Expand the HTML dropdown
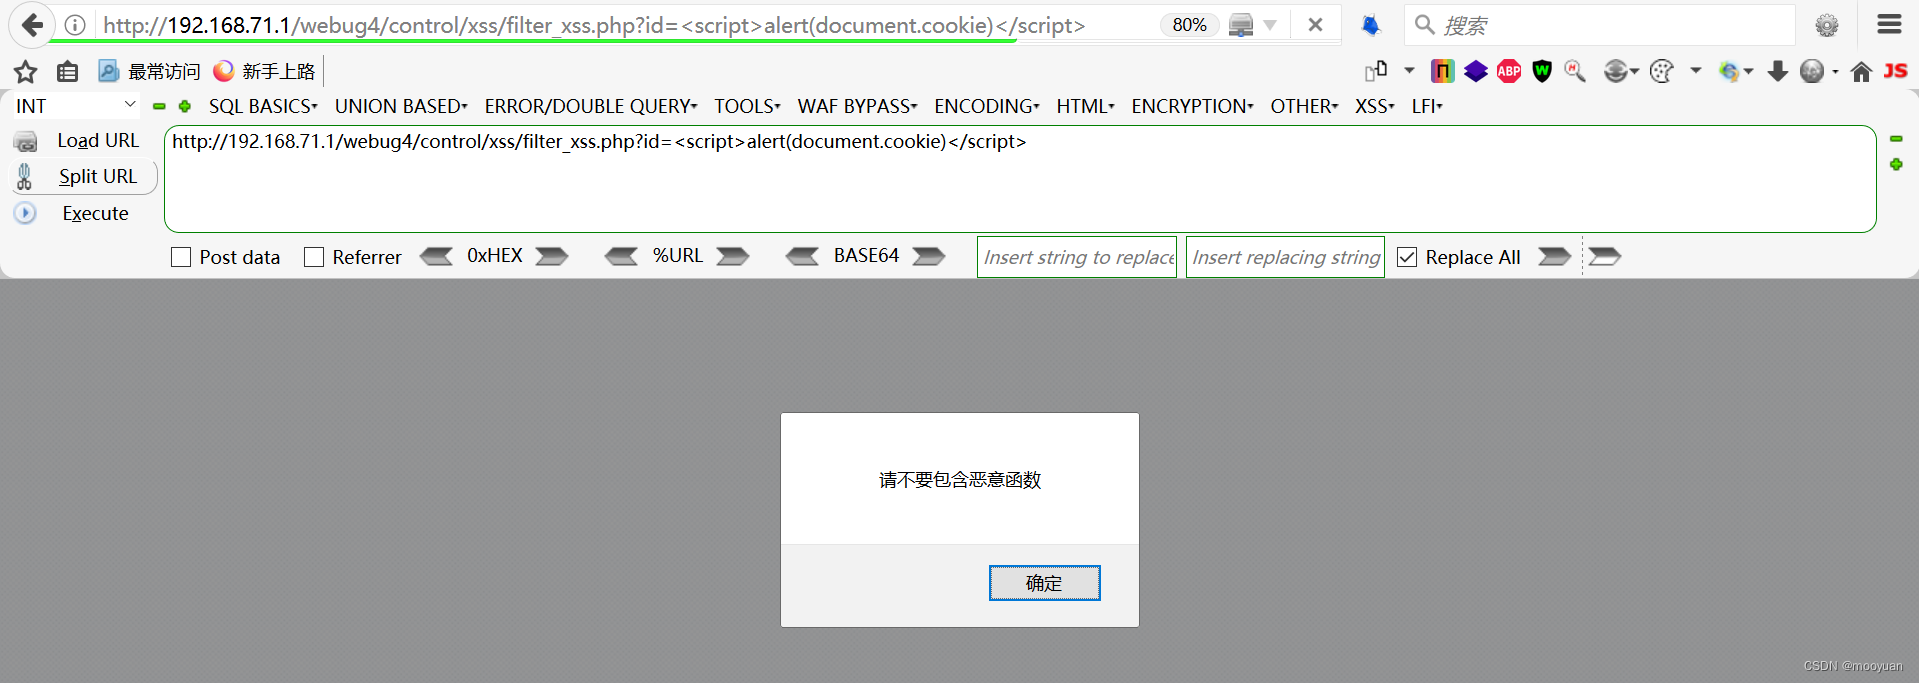This screenshot has width=1919, height=683. [x=1085, y=106]
